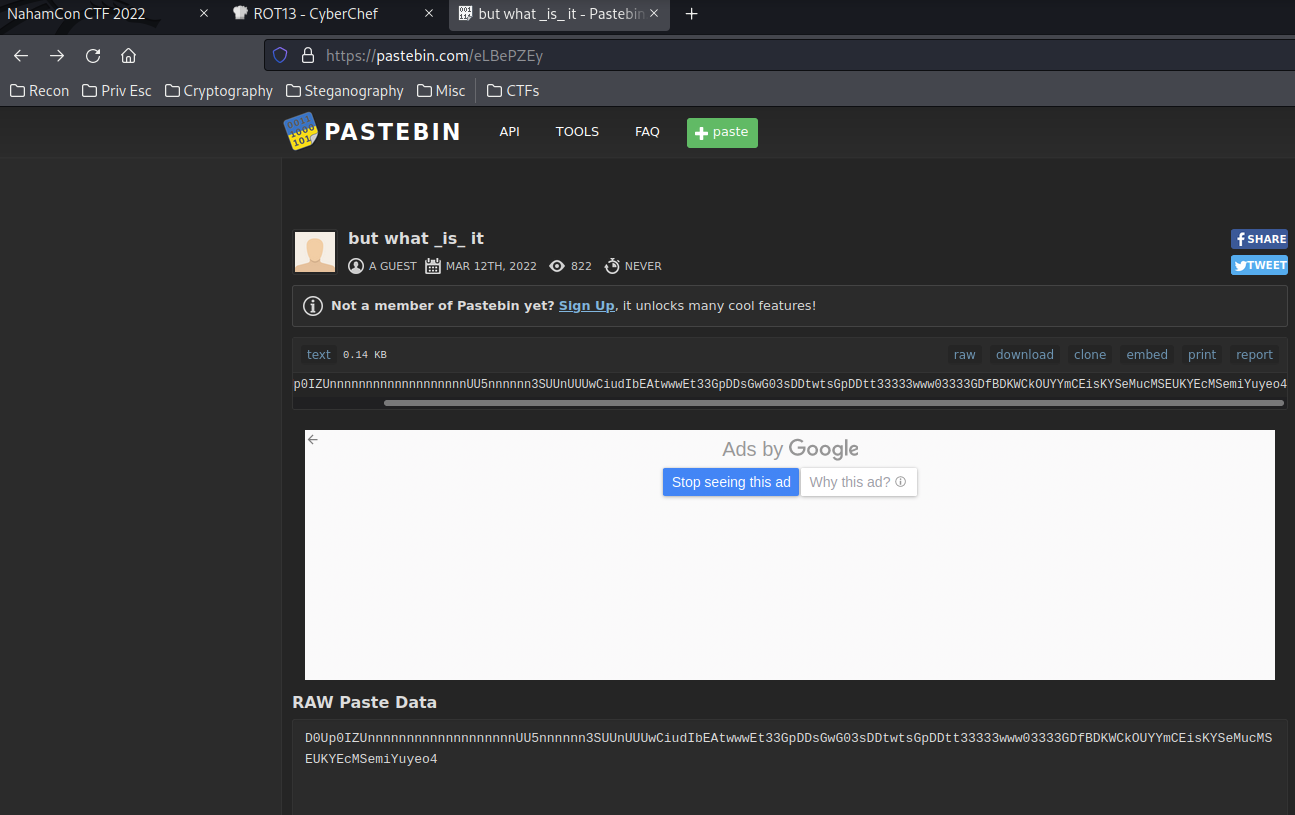
Task: Click the PASTEBIN wordmark
Action: pyautogui.click(x=393, y=132)
